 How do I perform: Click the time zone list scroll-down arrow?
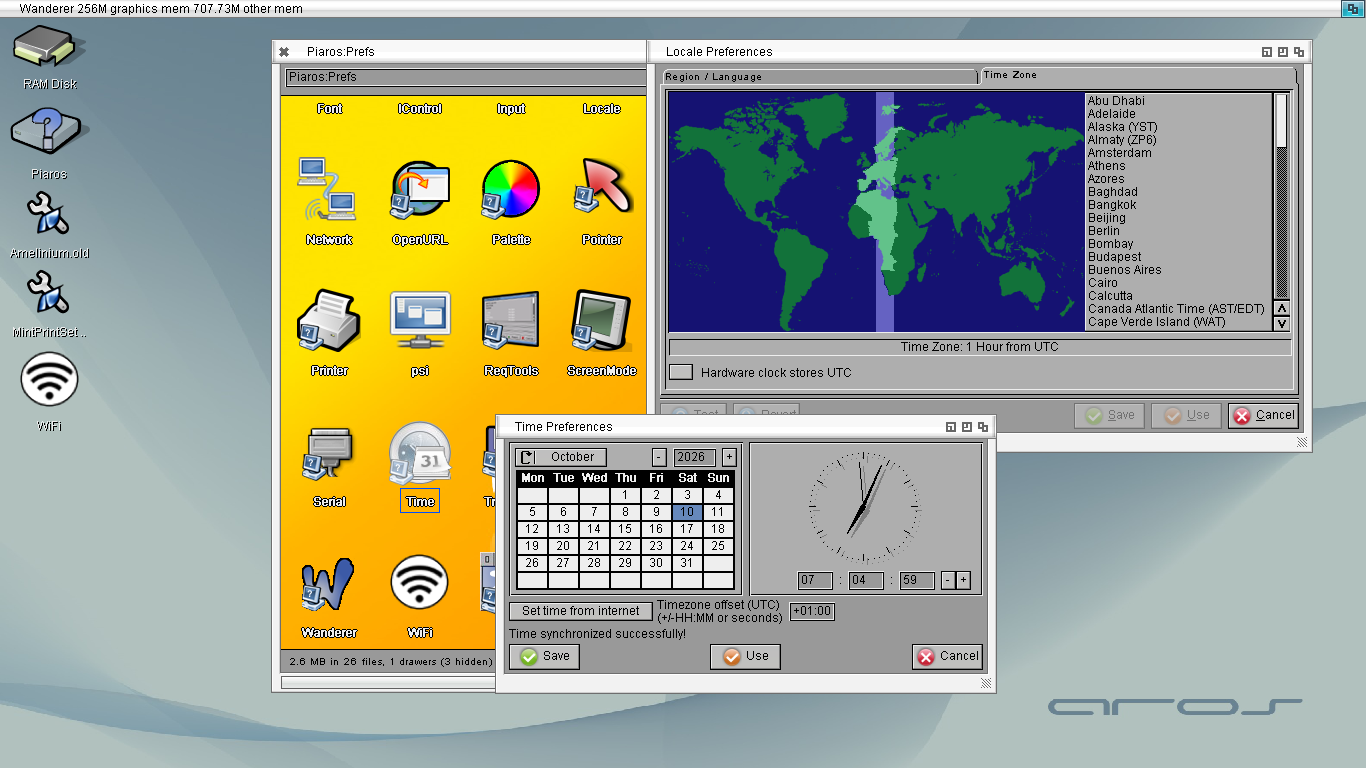(1282, 323)
